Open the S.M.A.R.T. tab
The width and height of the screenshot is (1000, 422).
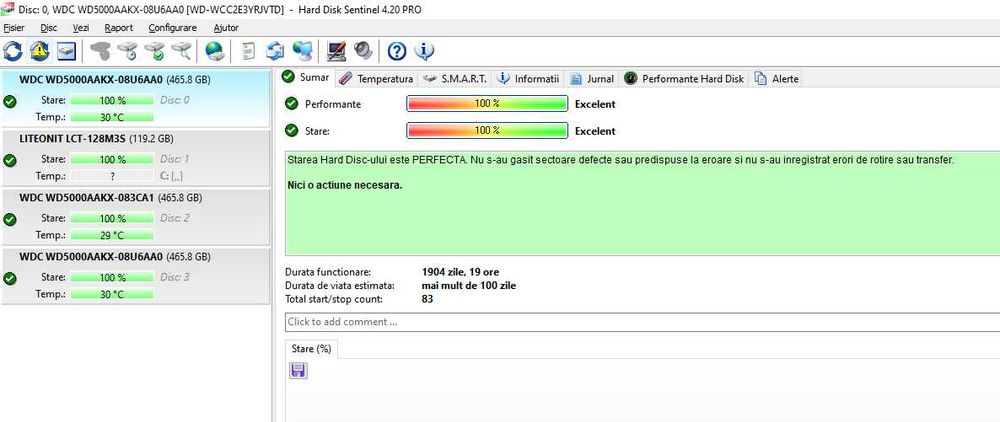pyautogui.click(x=455, y=79)
